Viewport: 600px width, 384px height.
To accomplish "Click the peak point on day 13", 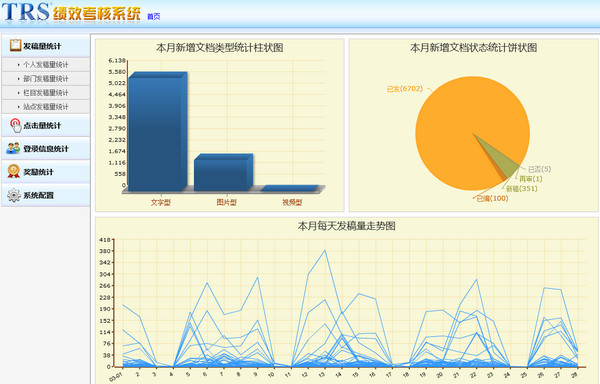I will (x=325, y=251).
